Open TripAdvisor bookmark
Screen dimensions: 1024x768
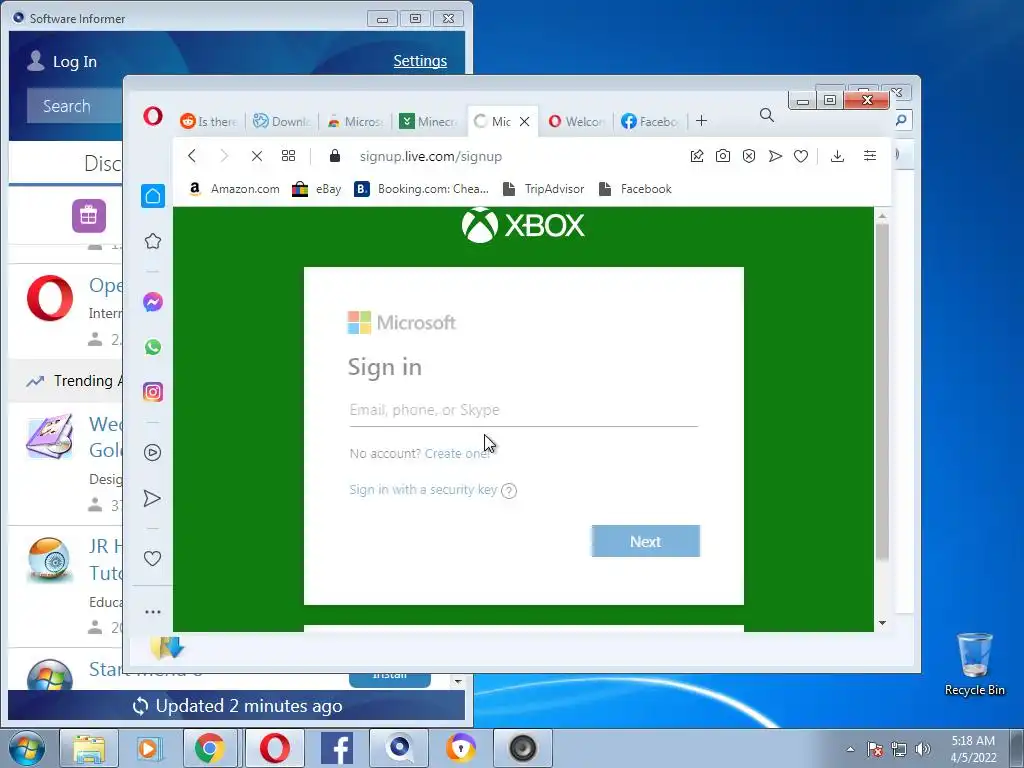[543, 189]
